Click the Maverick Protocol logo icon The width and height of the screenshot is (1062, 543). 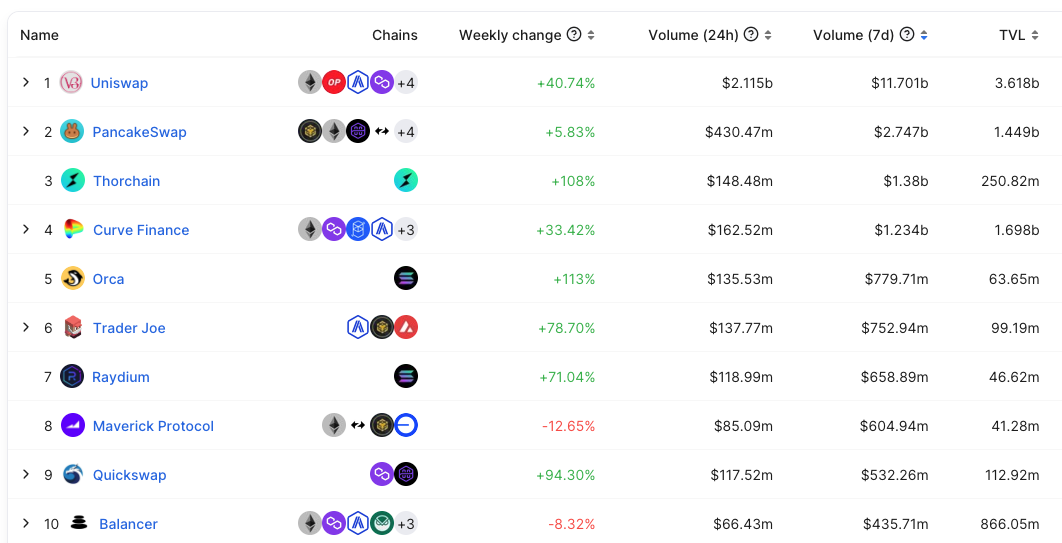pyautogui.click(x=72, y=426)
